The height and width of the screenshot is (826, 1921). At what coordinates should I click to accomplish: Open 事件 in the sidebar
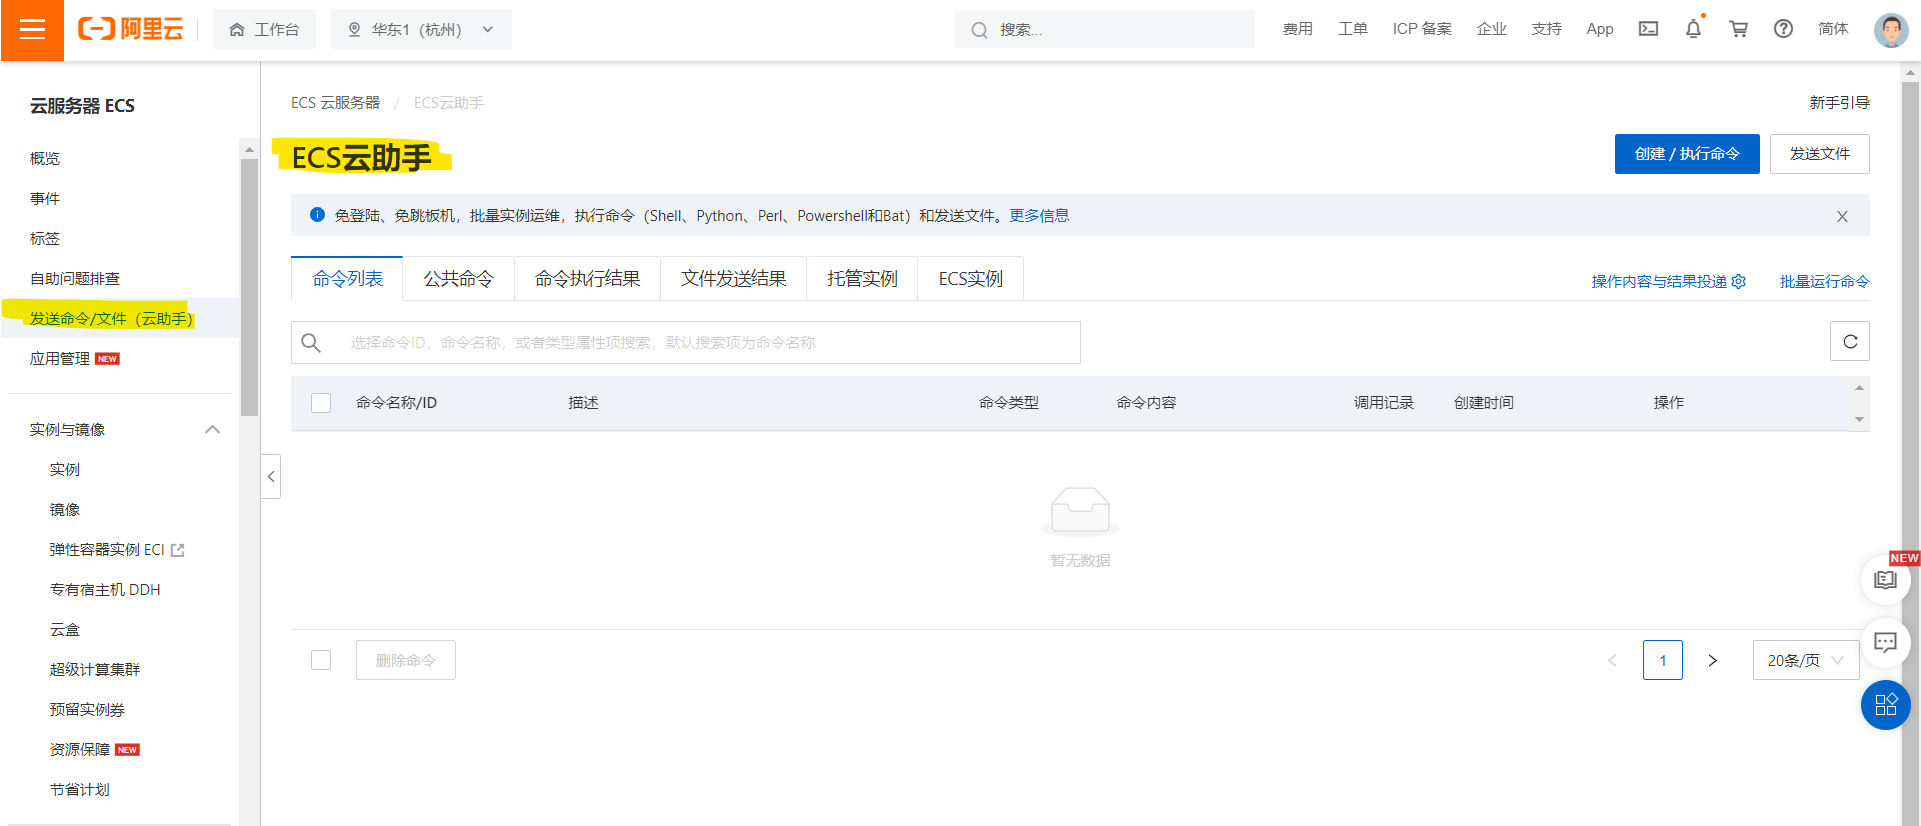pos(45,198)
